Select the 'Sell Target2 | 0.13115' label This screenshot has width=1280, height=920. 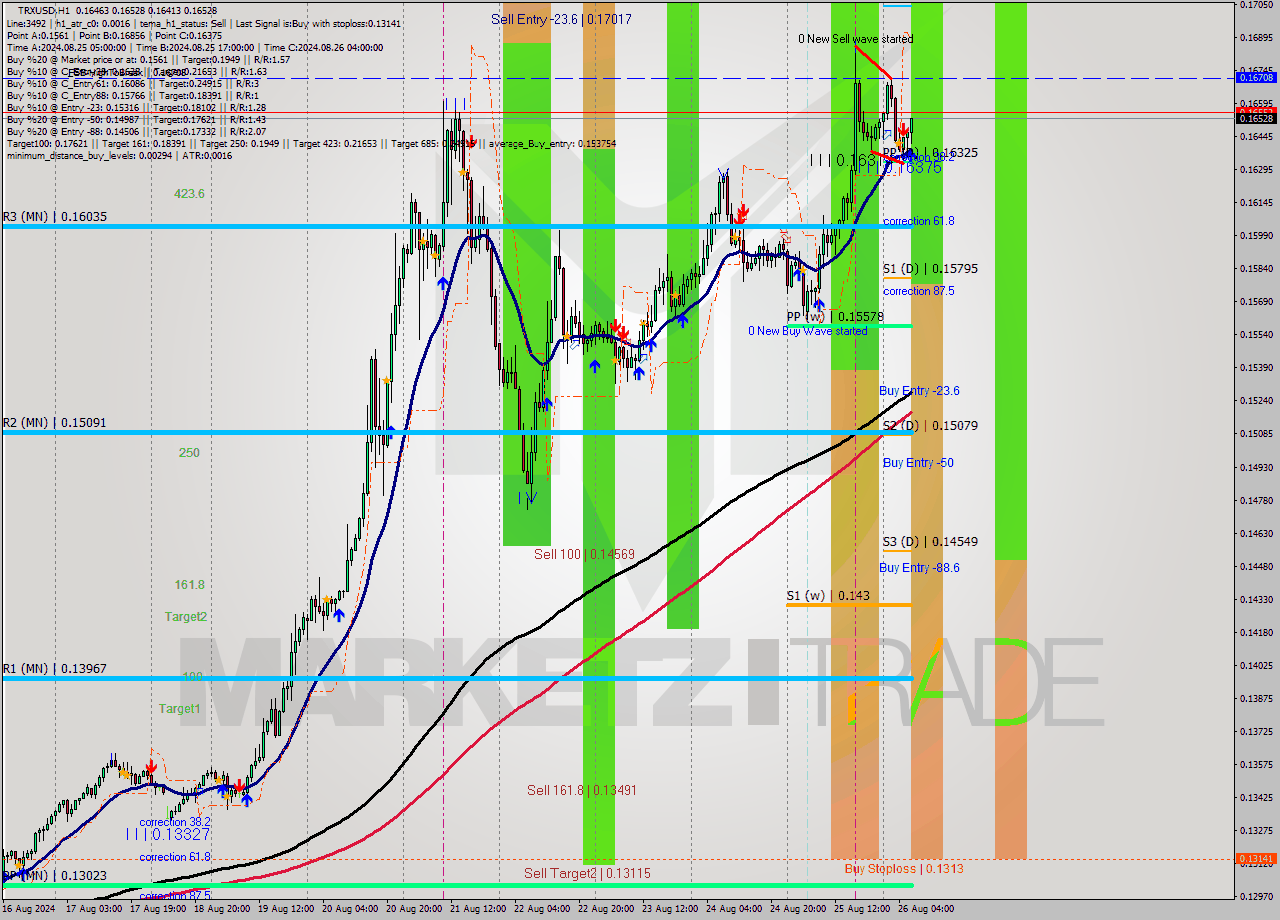click(x=587, y=873)
